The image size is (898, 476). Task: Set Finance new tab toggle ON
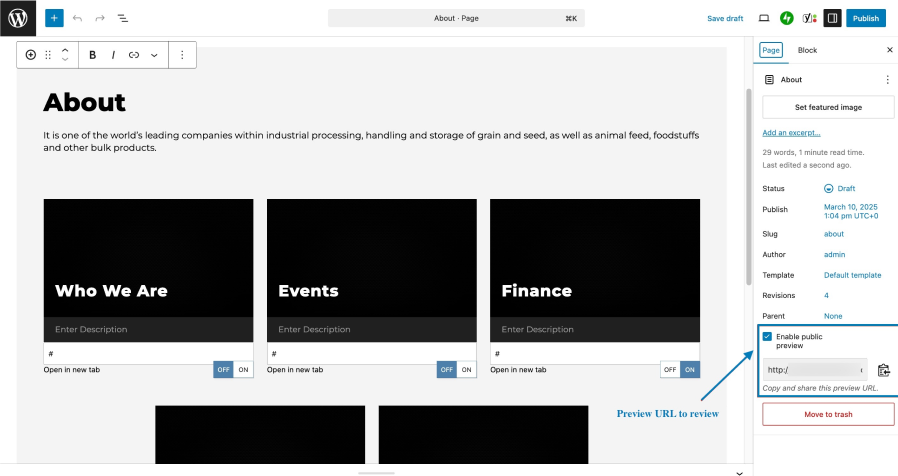coord(690,369)
